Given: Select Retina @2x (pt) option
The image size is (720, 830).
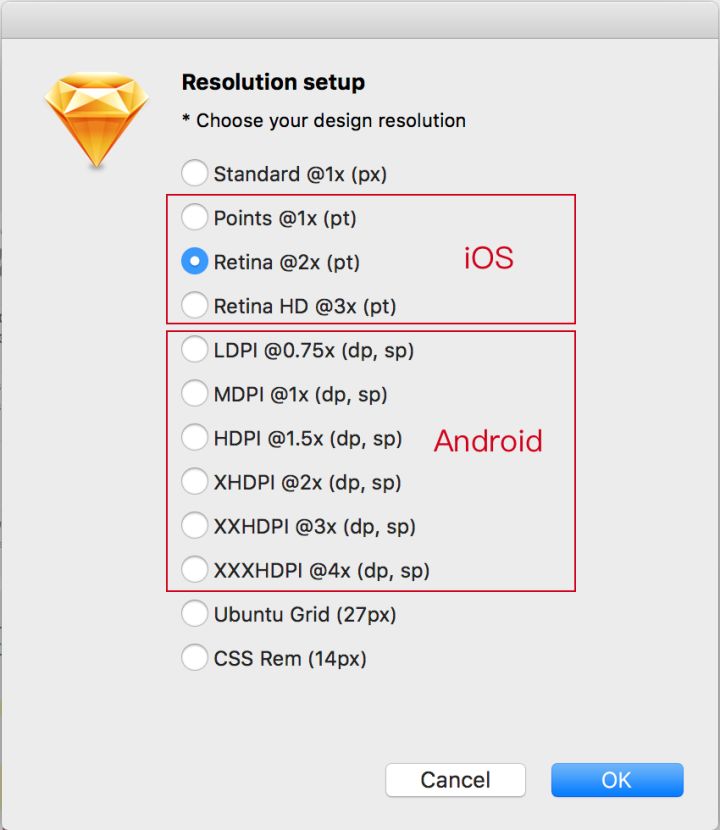Looking at the screenshot, I should (x=195, y=262).
